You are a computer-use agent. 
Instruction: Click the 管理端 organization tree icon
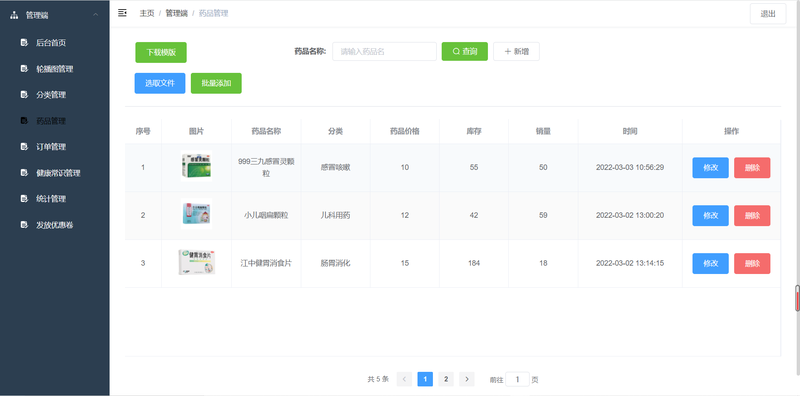click(x=14, y=15)
